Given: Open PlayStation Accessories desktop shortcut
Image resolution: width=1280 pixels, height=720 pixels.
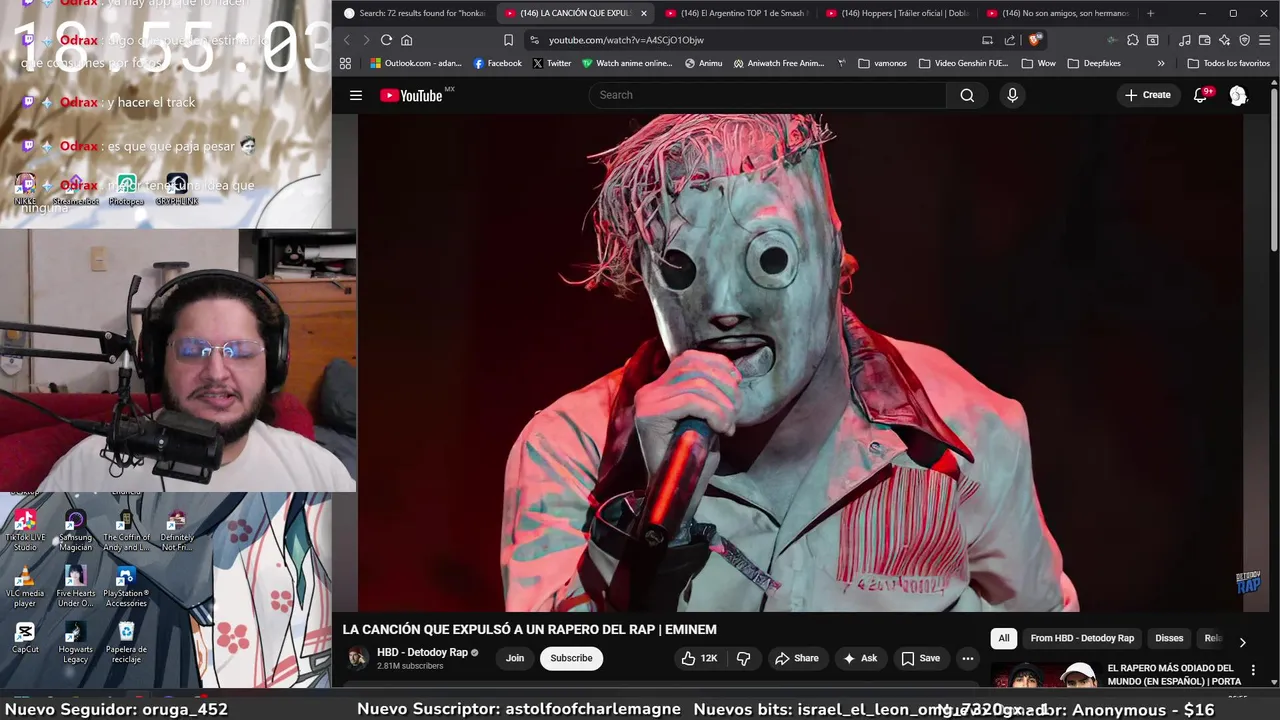Looking at the screenshot, I should [126, 586].
